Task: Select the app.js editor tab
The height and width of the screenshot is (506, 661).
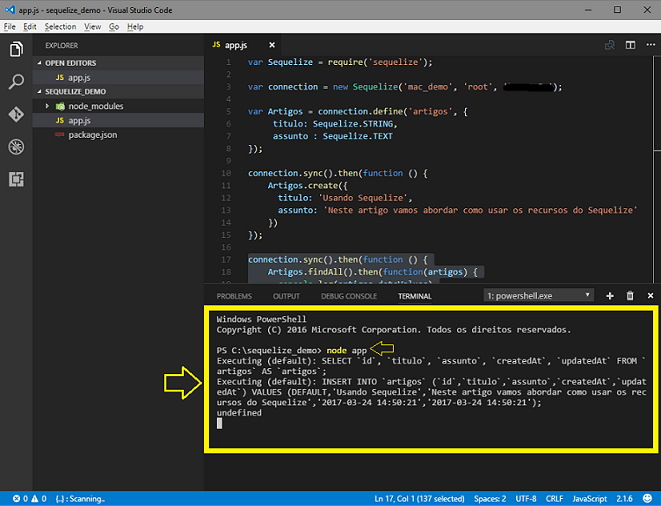Action: coord(244,45)
